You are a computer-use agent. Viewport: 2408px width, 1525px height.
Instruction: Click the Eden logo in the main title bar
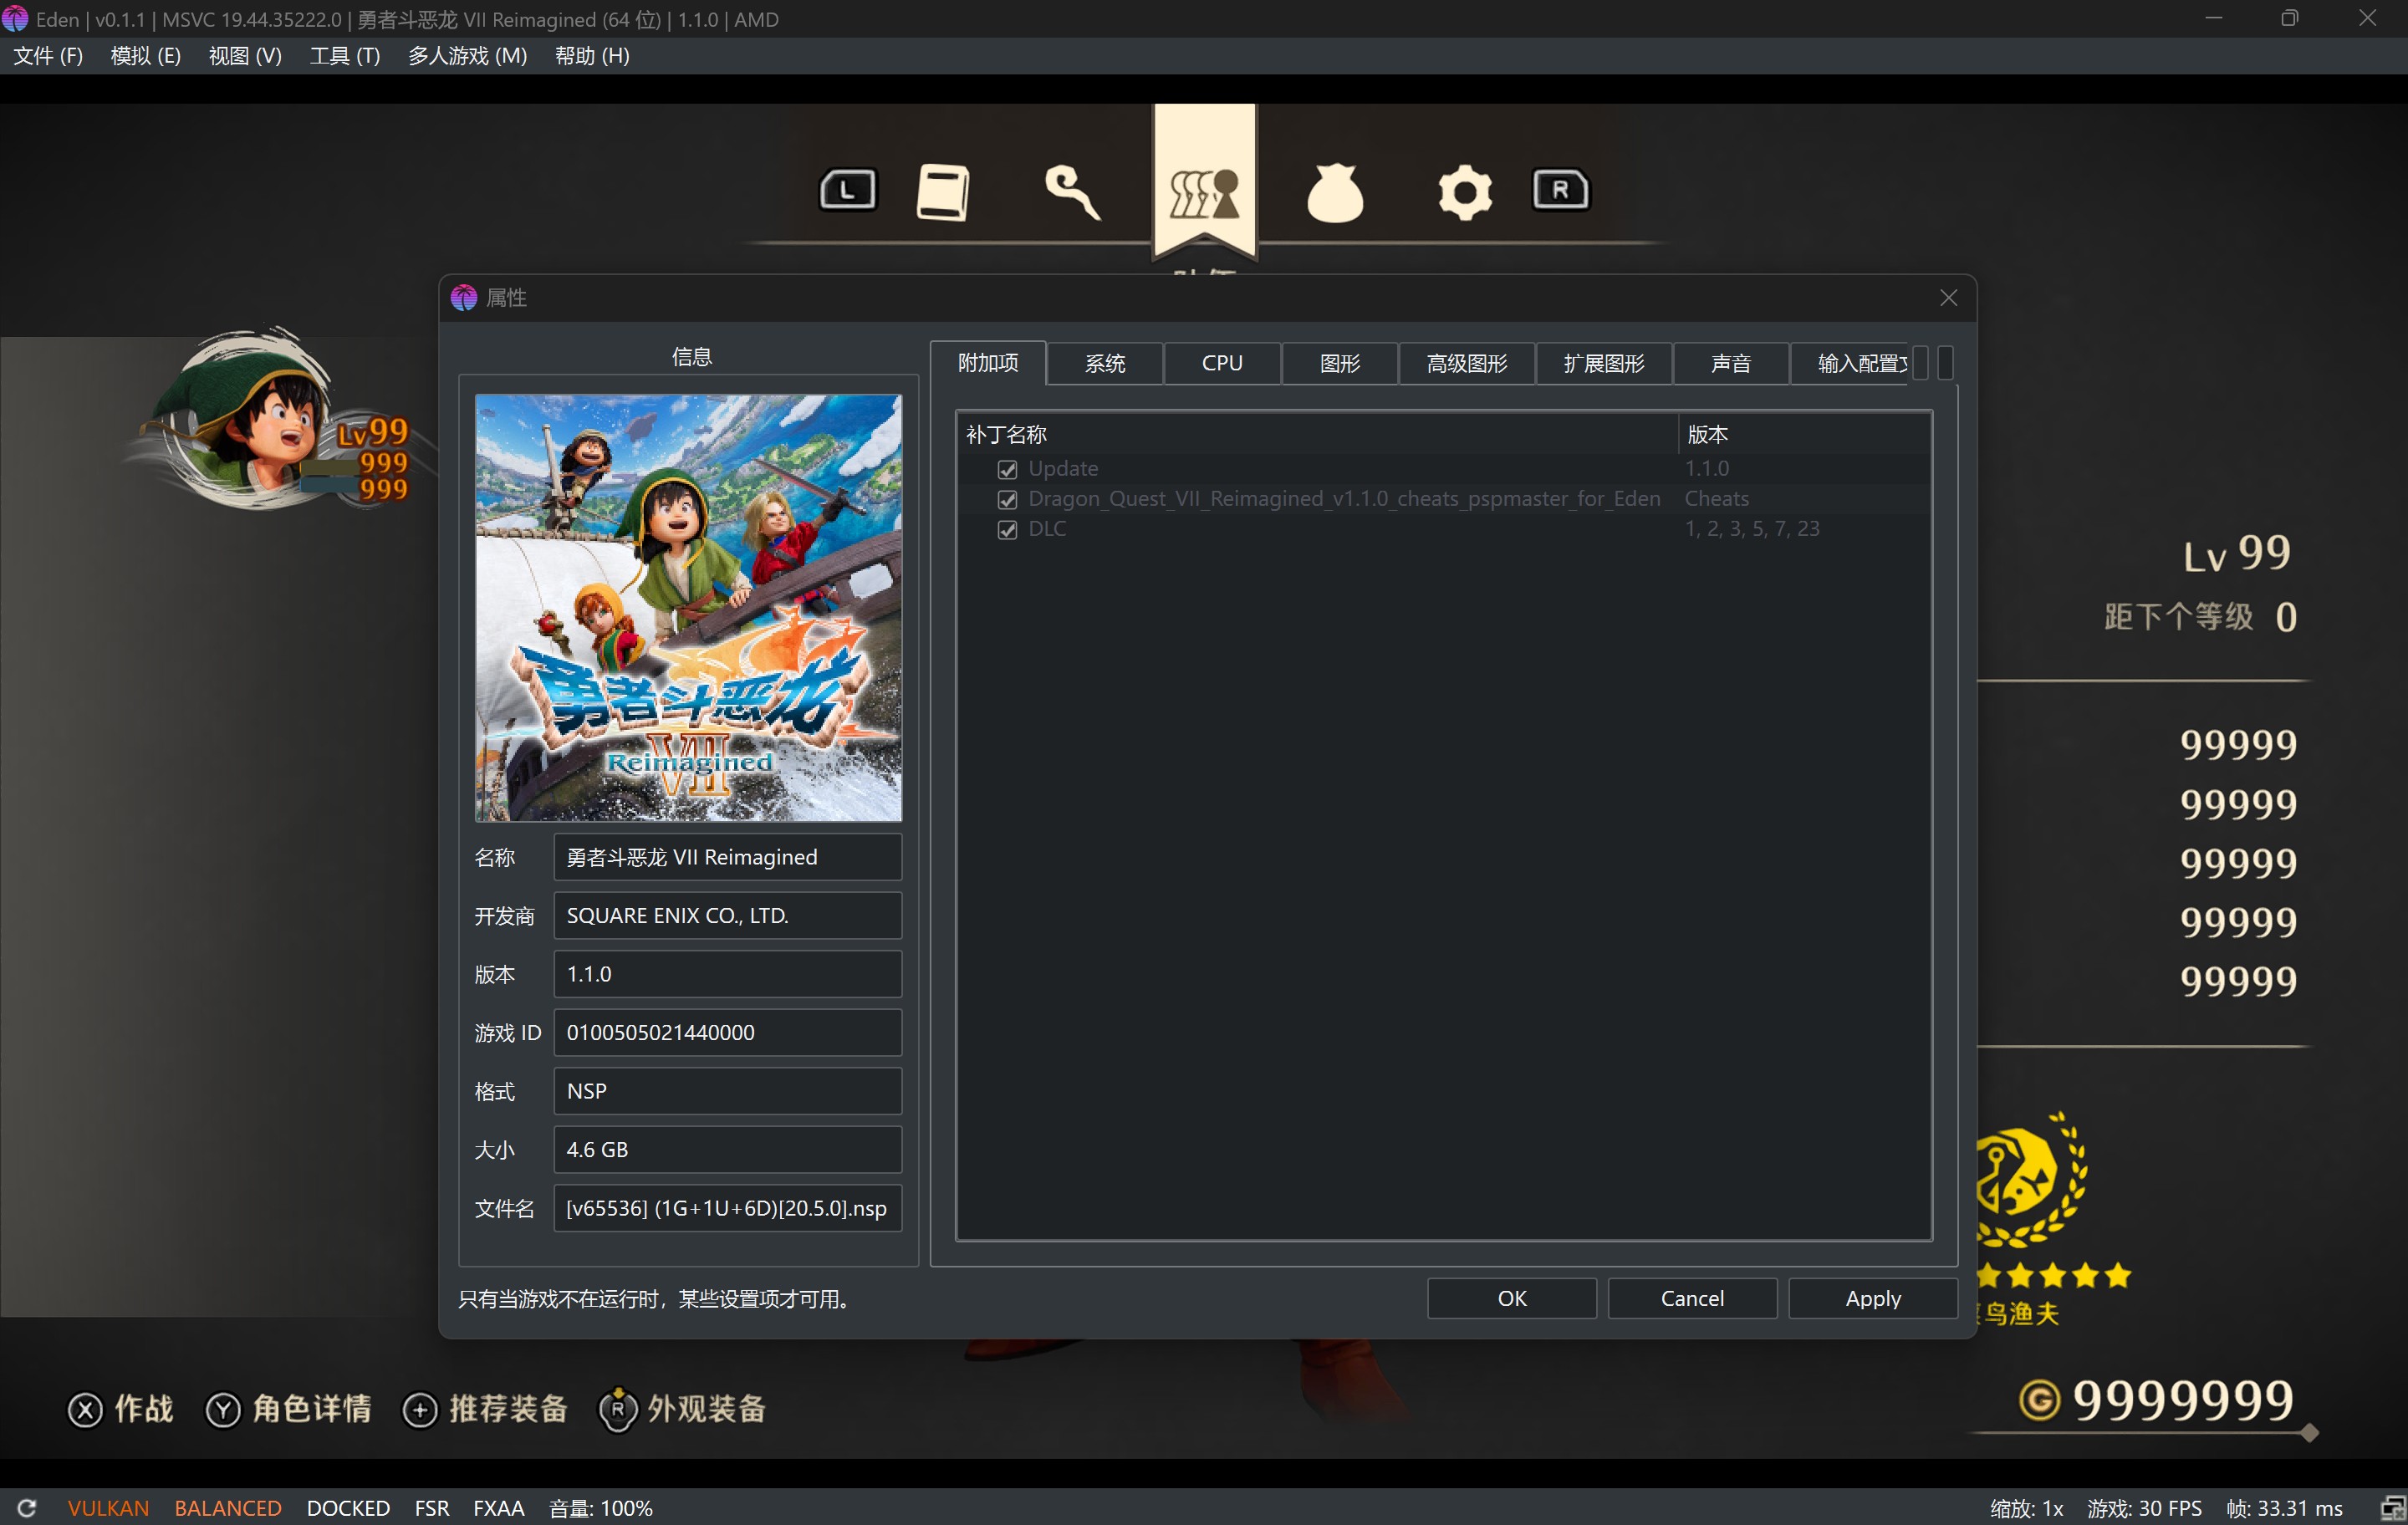pos(15,19)
